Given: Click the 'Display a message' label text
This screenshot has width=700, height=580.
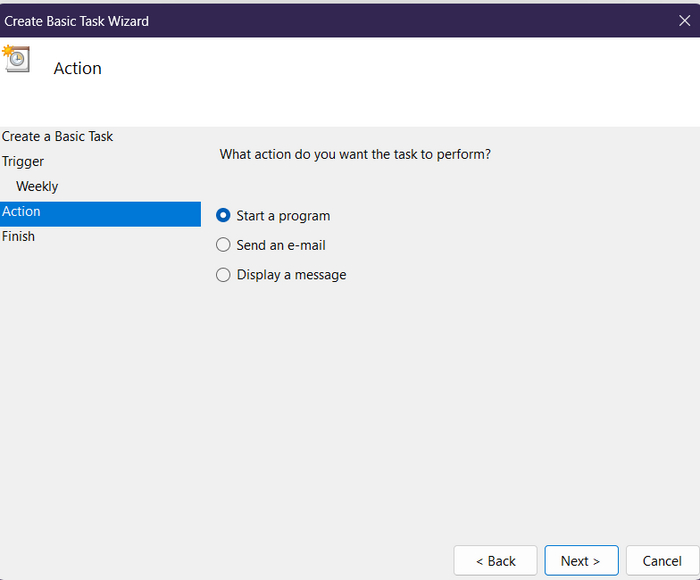Looking at the screenshot, I should pos(291,275).
